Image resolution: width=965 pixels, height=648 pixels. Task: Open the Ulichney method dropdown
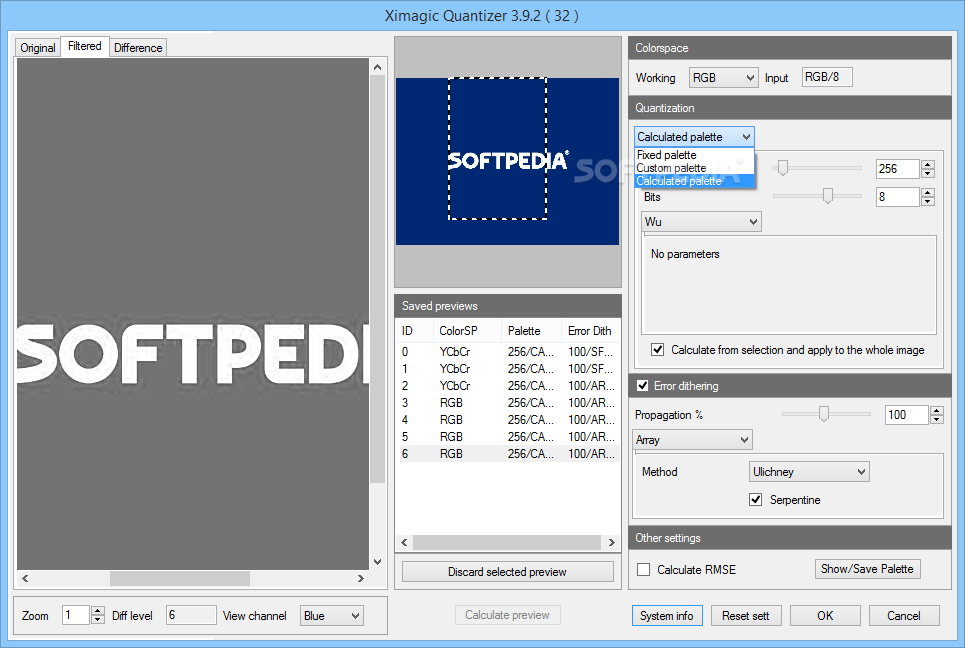point(809,471)
